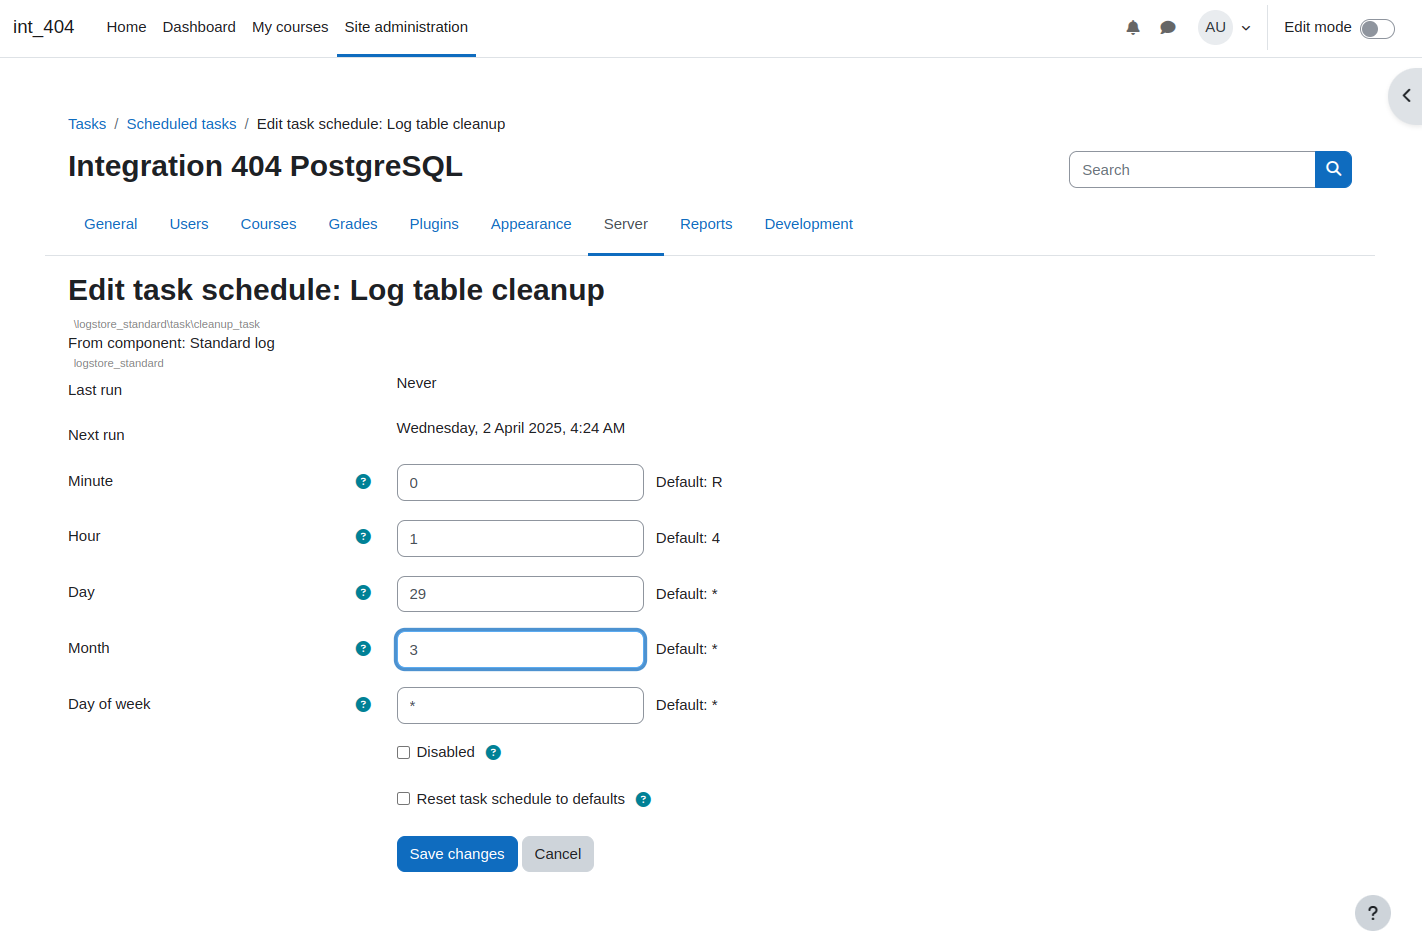
Task: Open the General tab
Action: click(111, 224)
